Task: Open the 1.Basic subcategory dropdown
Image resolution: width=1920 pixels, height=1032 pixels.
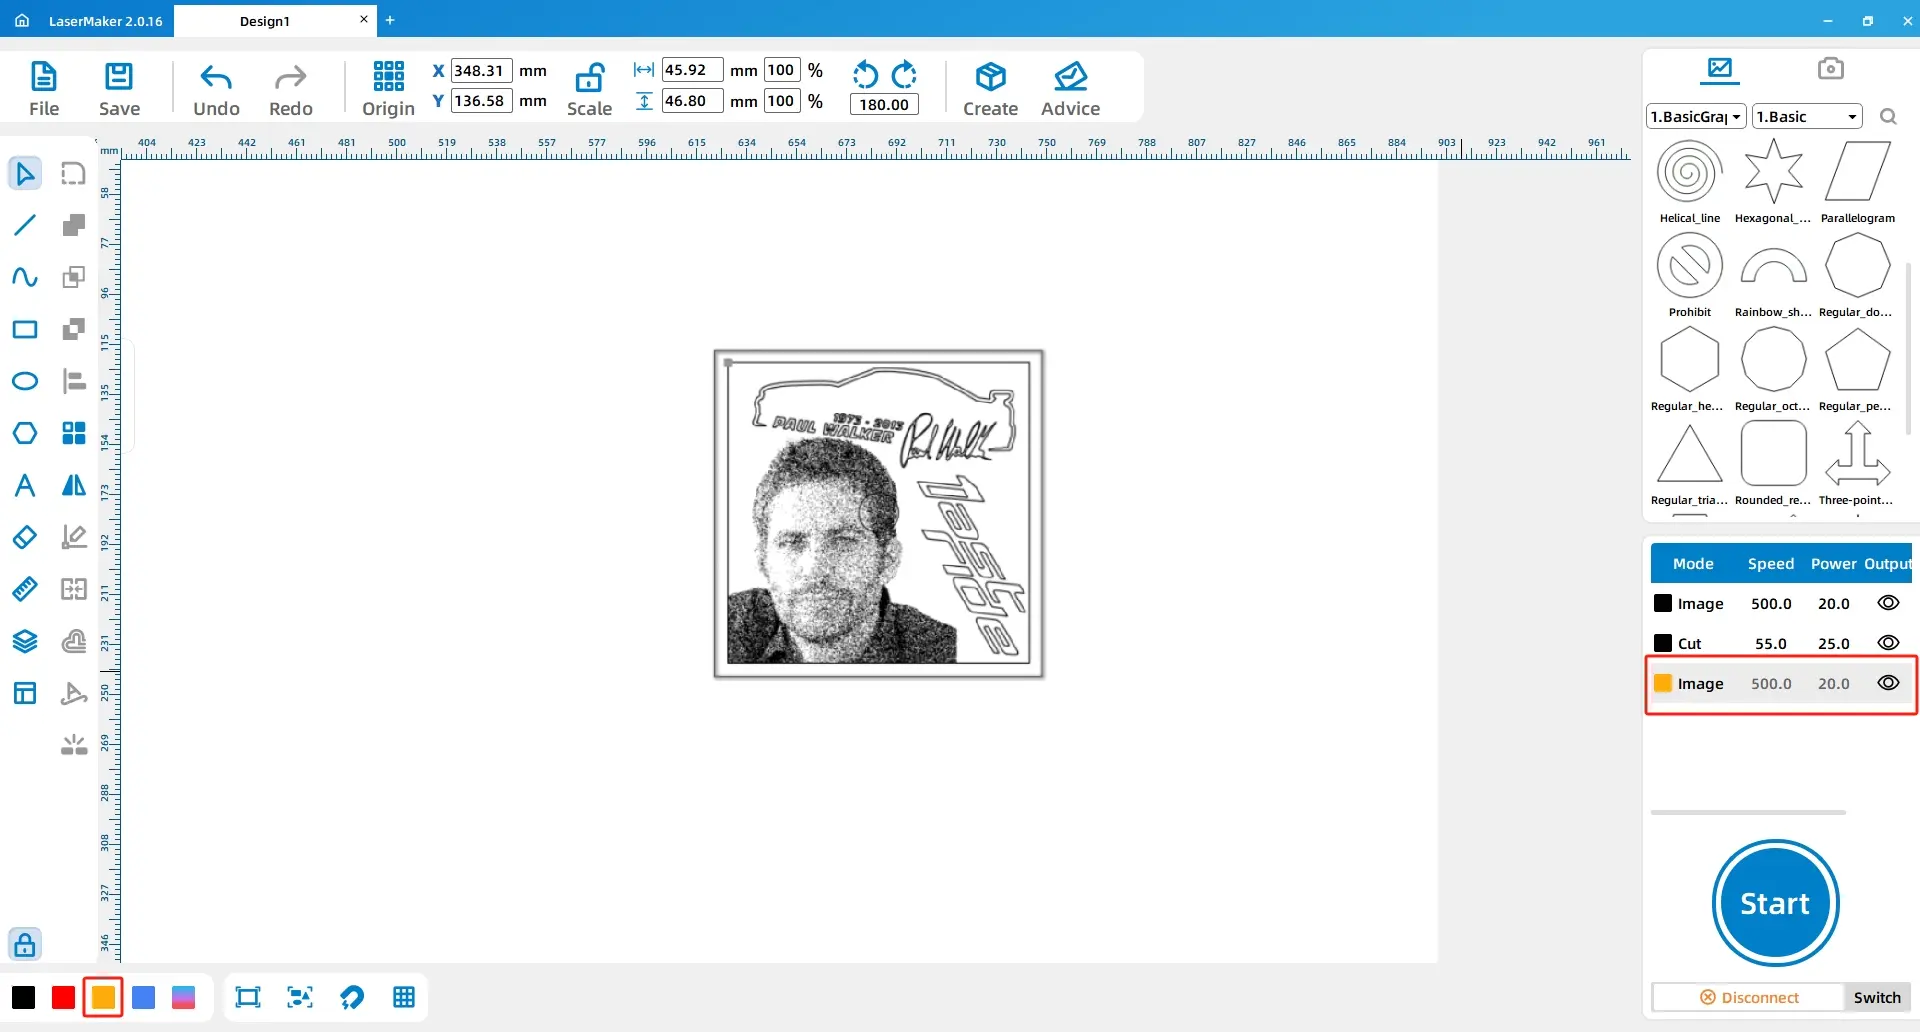Action: [1807, 117]
